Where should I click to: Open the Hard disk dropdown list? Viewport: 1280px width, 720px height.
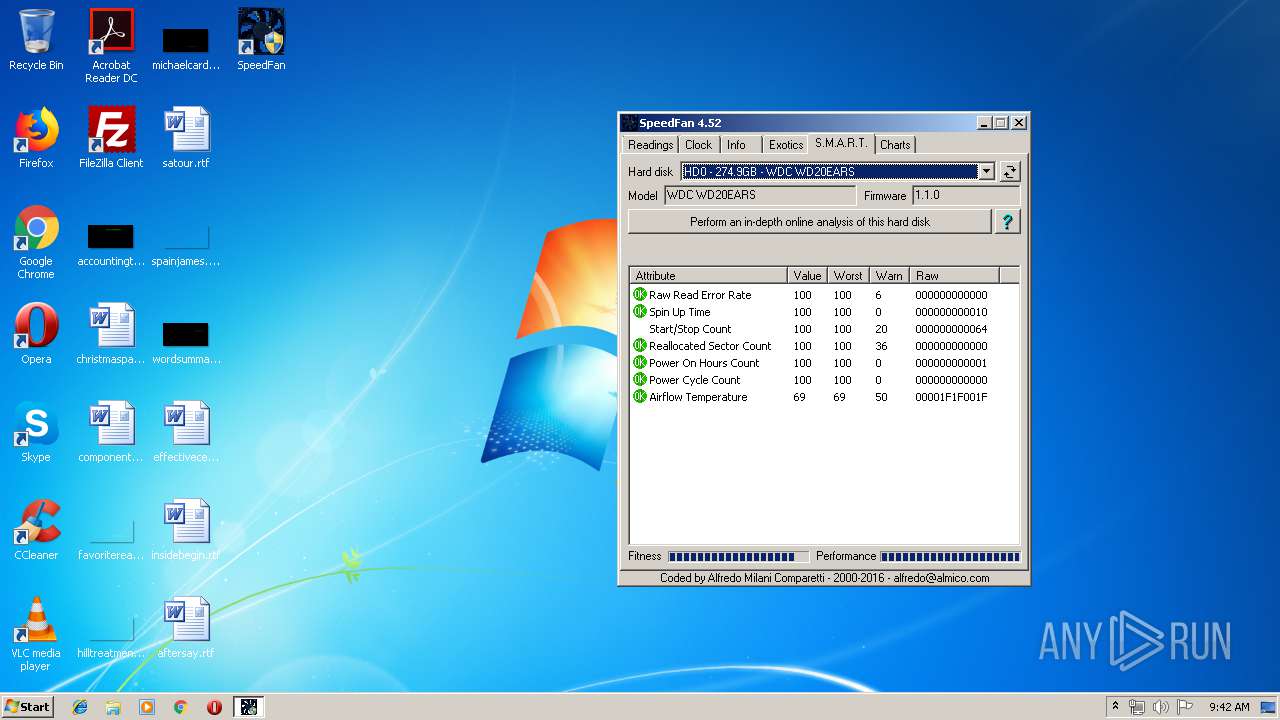pyautogui.click(x=986, y=172)
